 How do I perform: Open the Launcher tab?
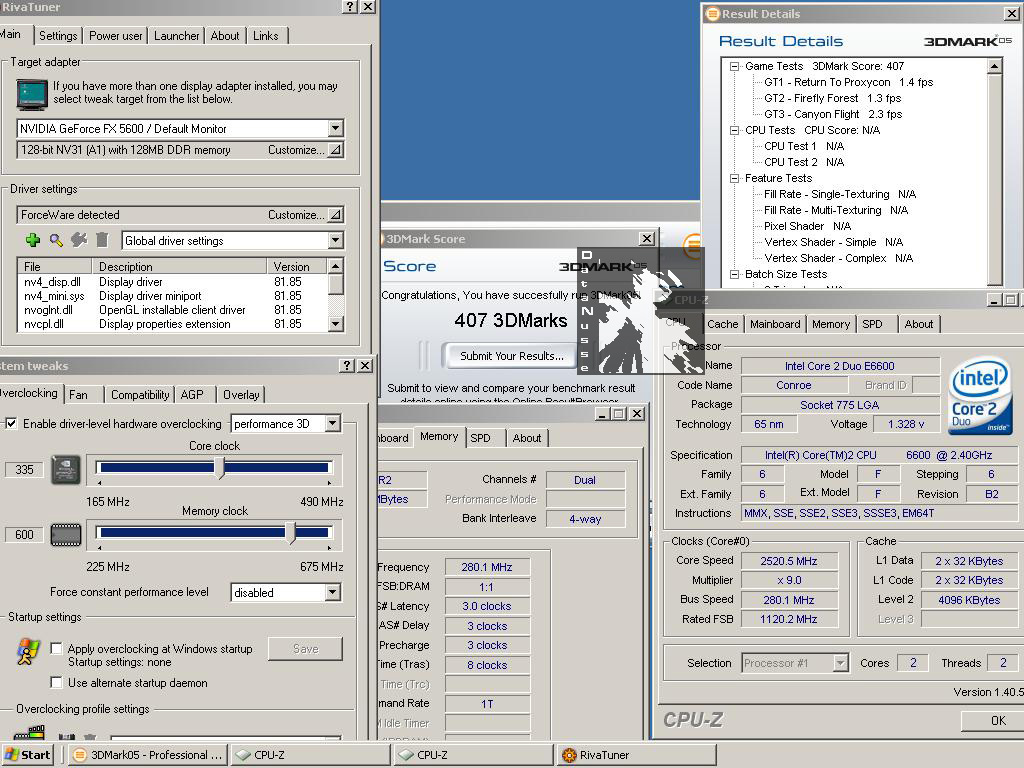(x=176, y=36)
